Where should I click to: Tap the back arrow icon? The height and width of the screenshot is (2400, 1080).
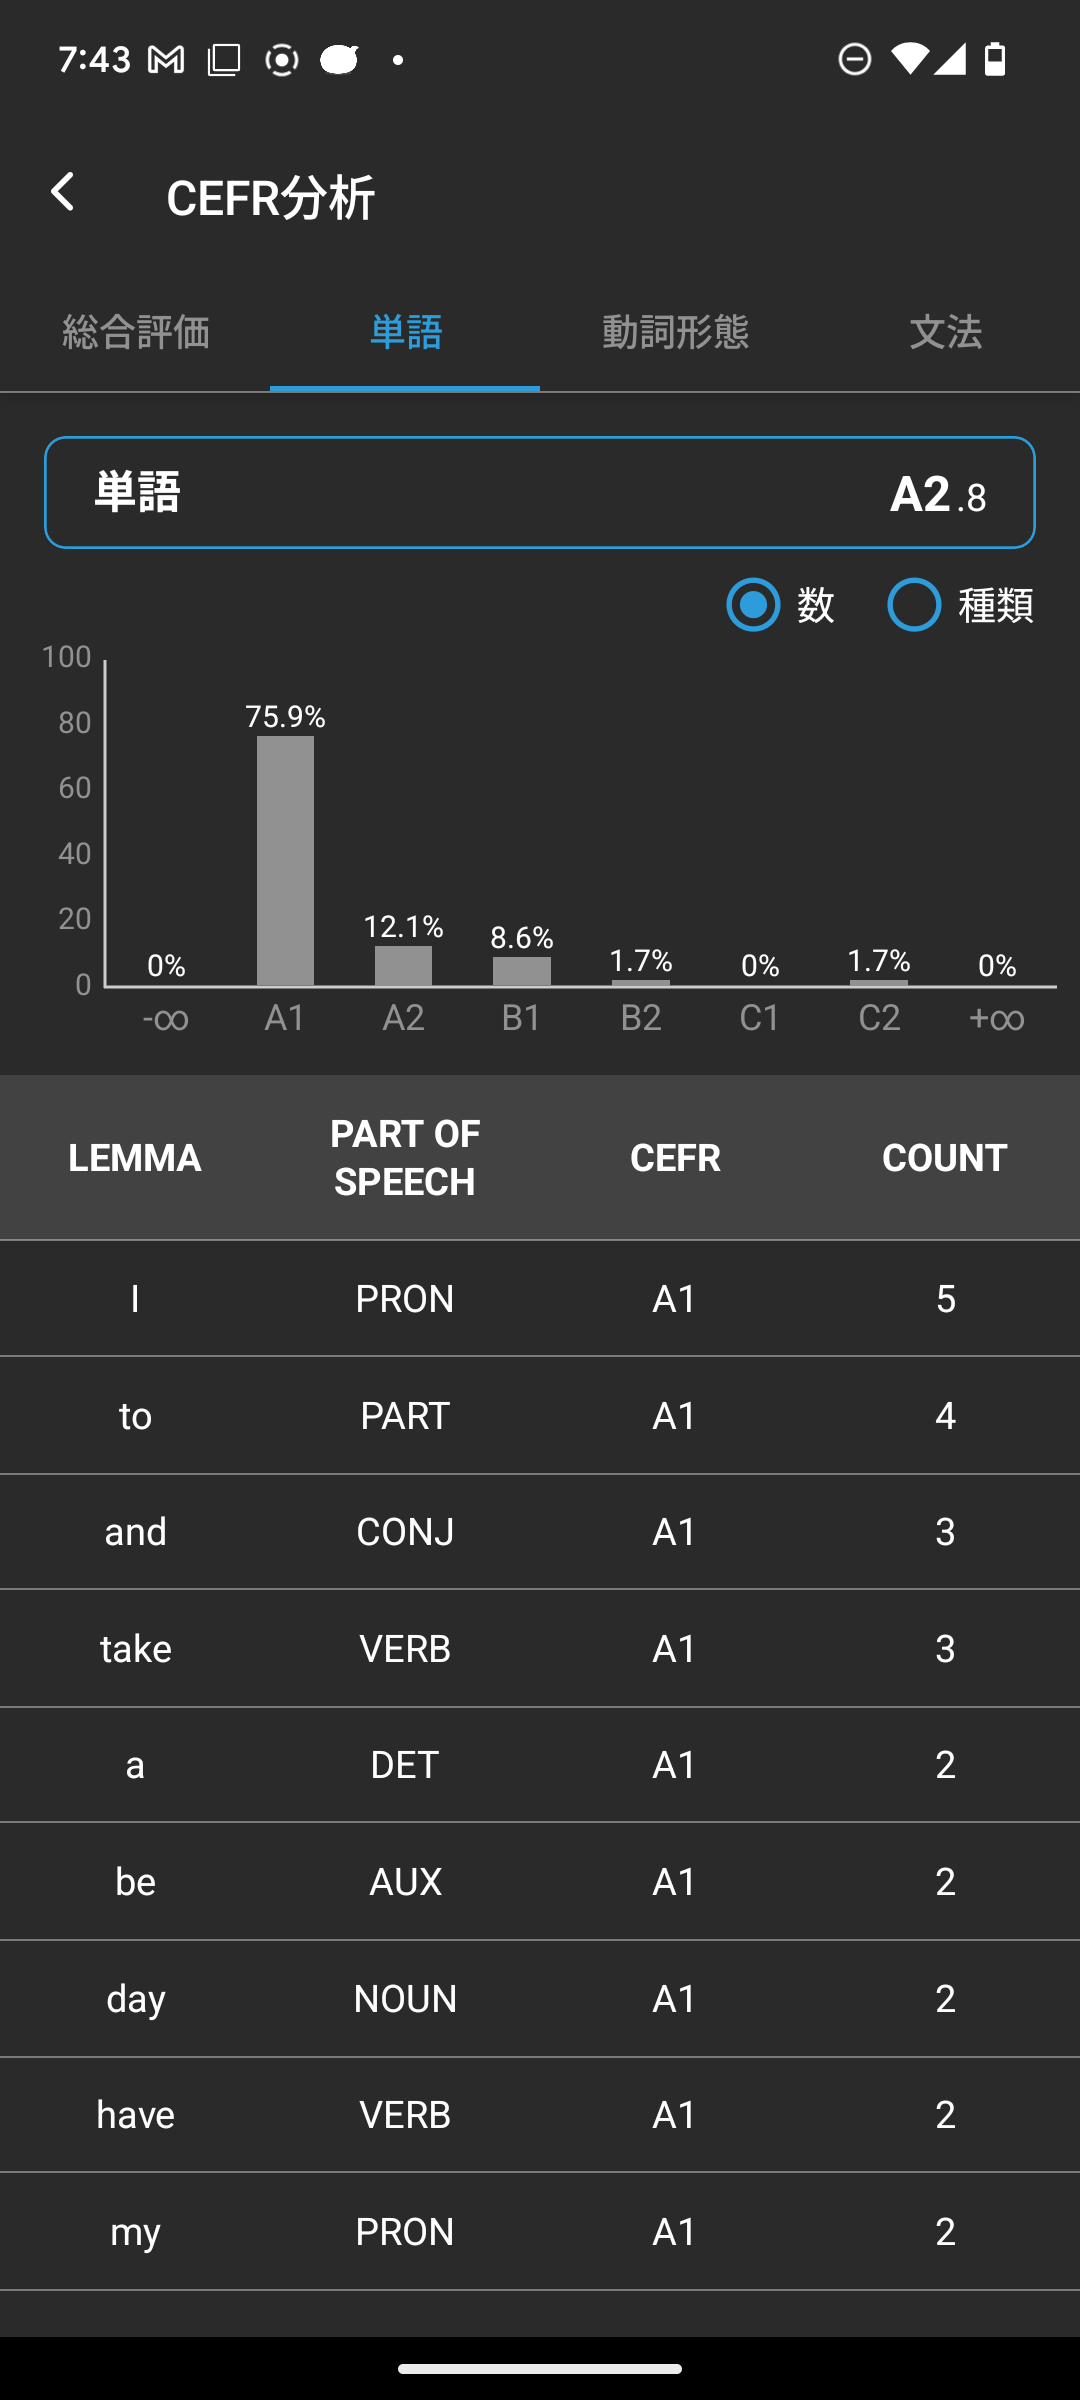tap(63, 192)
